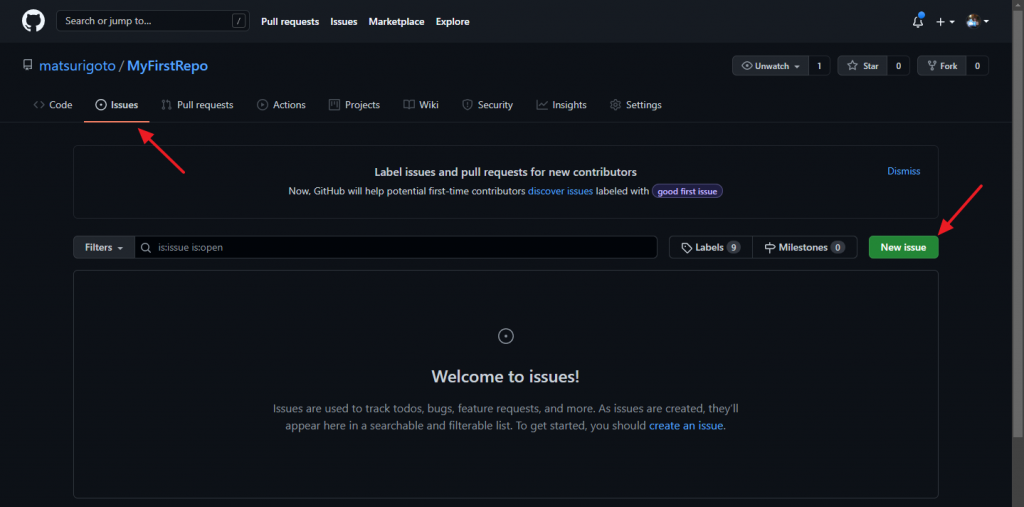
Task: Go to Explore
Action: click(x=453, y=22)
